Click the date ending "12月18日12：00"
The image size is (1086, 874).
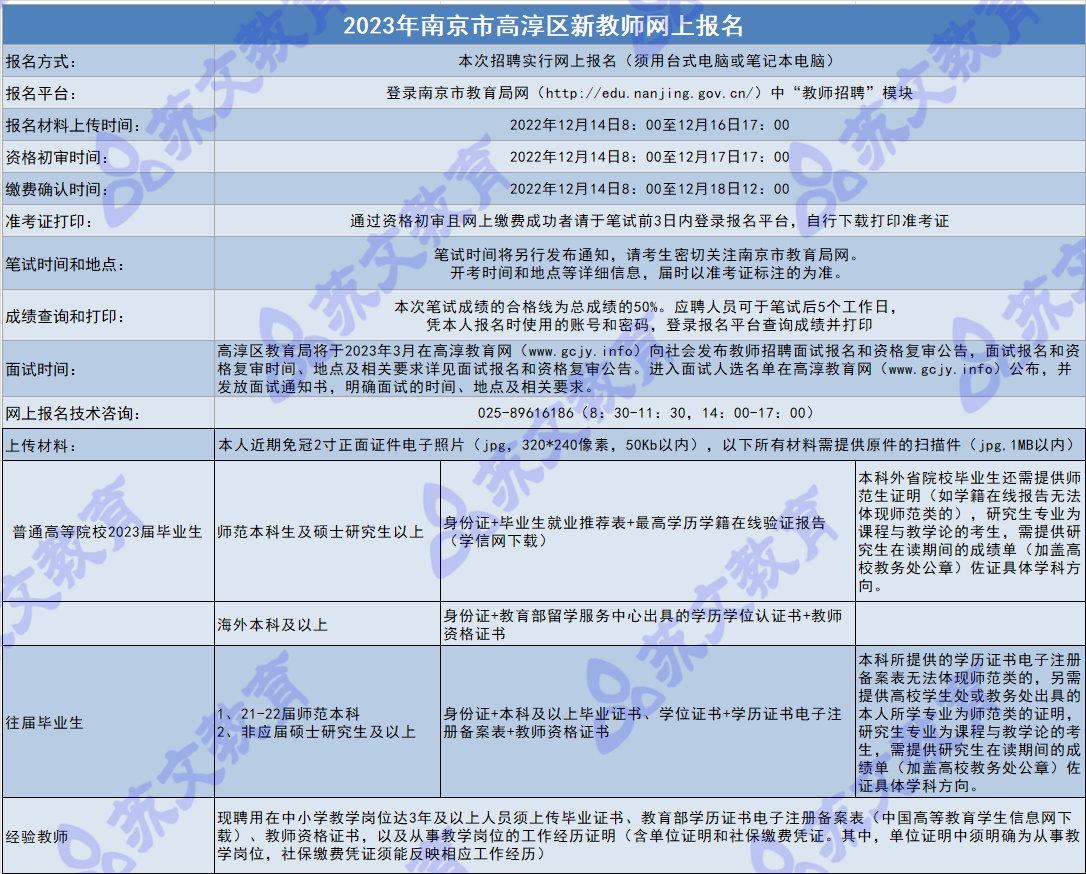(650, 189)
